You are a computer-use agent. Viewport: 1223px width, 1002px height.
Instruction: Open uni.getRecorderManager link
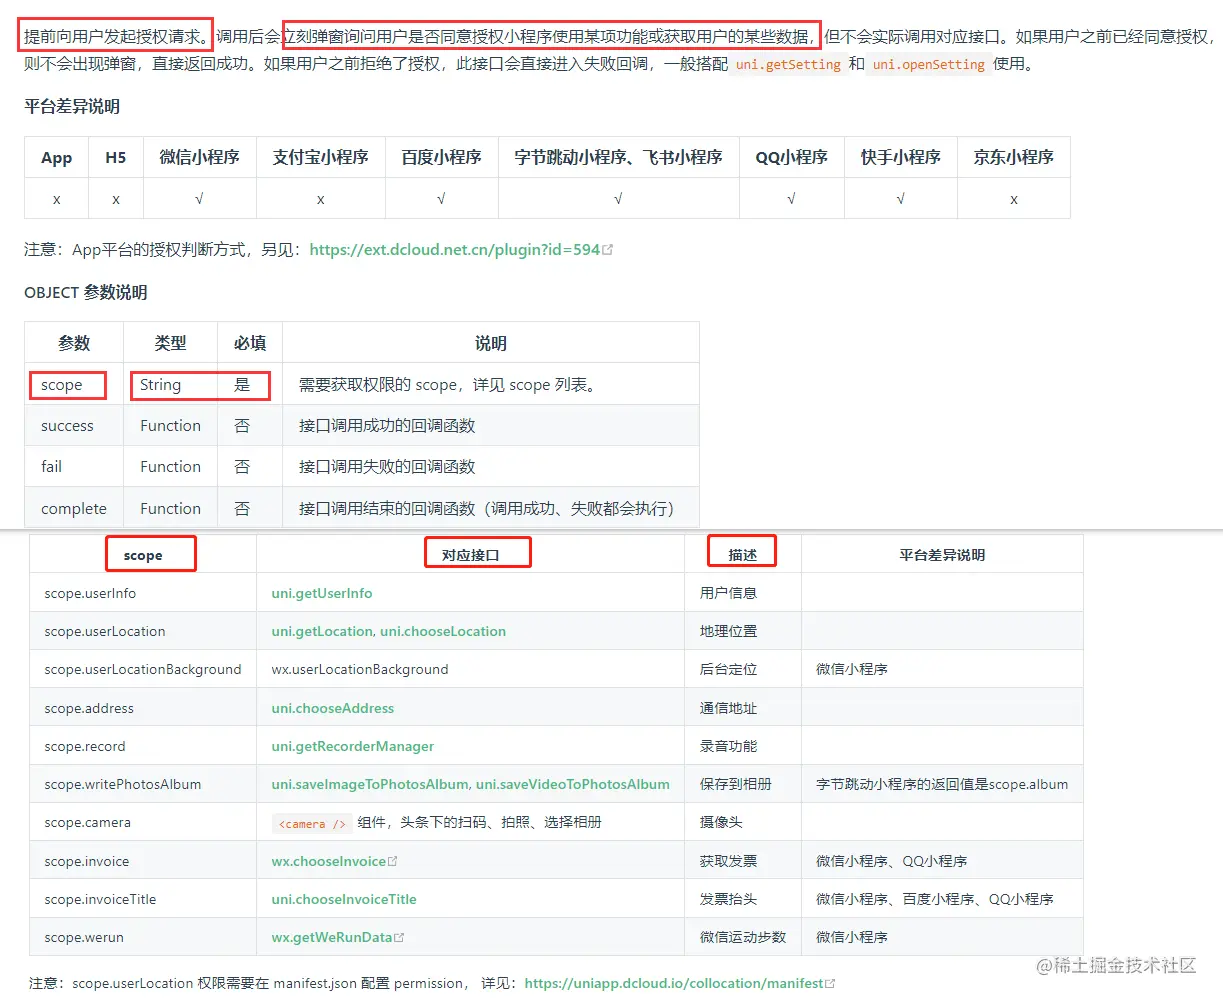[353, 746]
